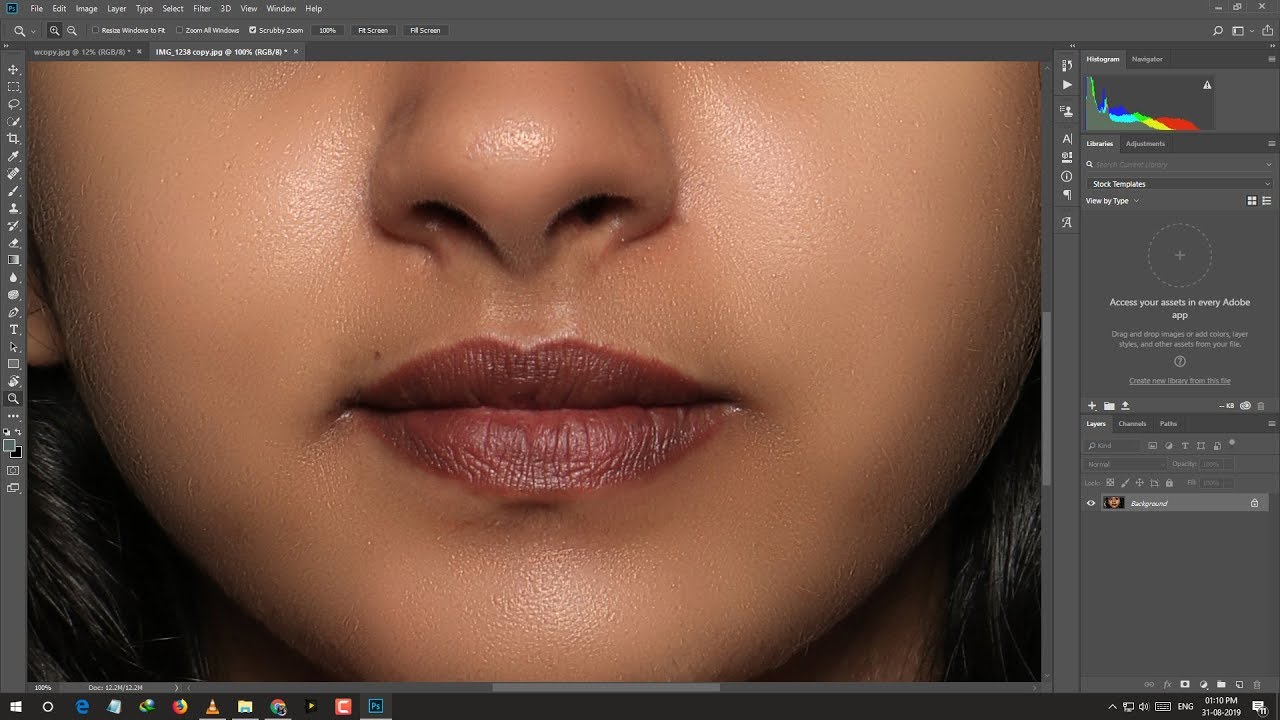This screenshot has width=1280, height=720.
Task: Select the Crop tool
Action: pyautogui.click(x=14, y=139)
